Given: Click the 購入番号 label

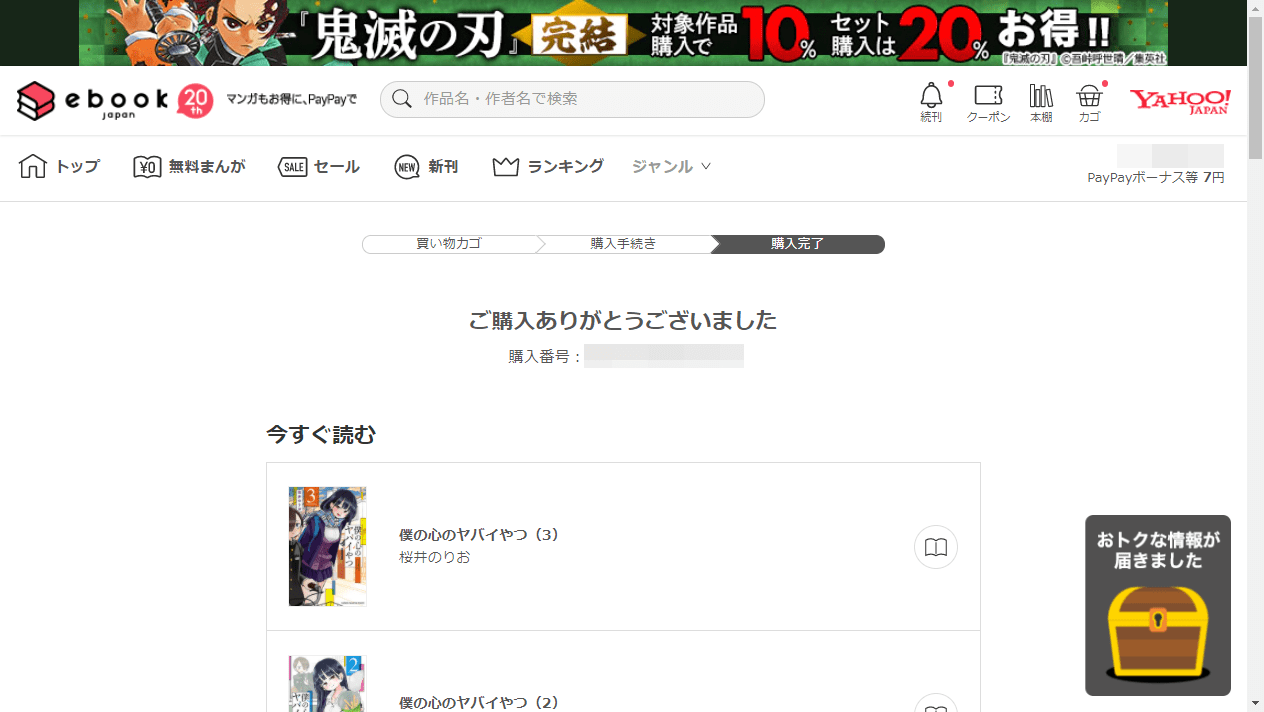Looking at the screenshot, I should coord(545,357).
